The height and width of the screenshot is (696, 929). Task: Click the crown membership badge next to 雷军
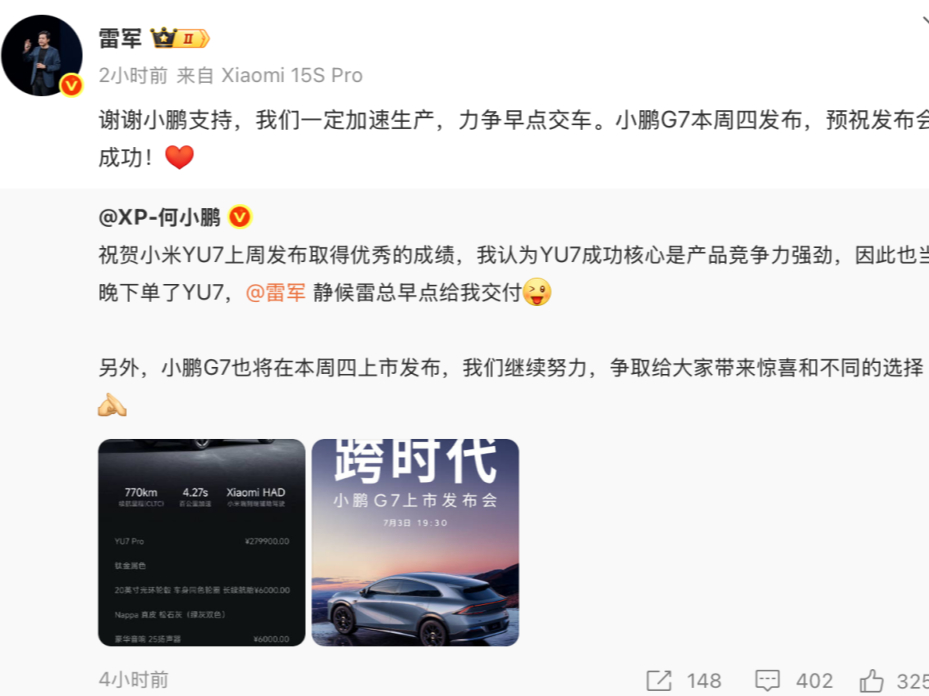pos(180,39)
